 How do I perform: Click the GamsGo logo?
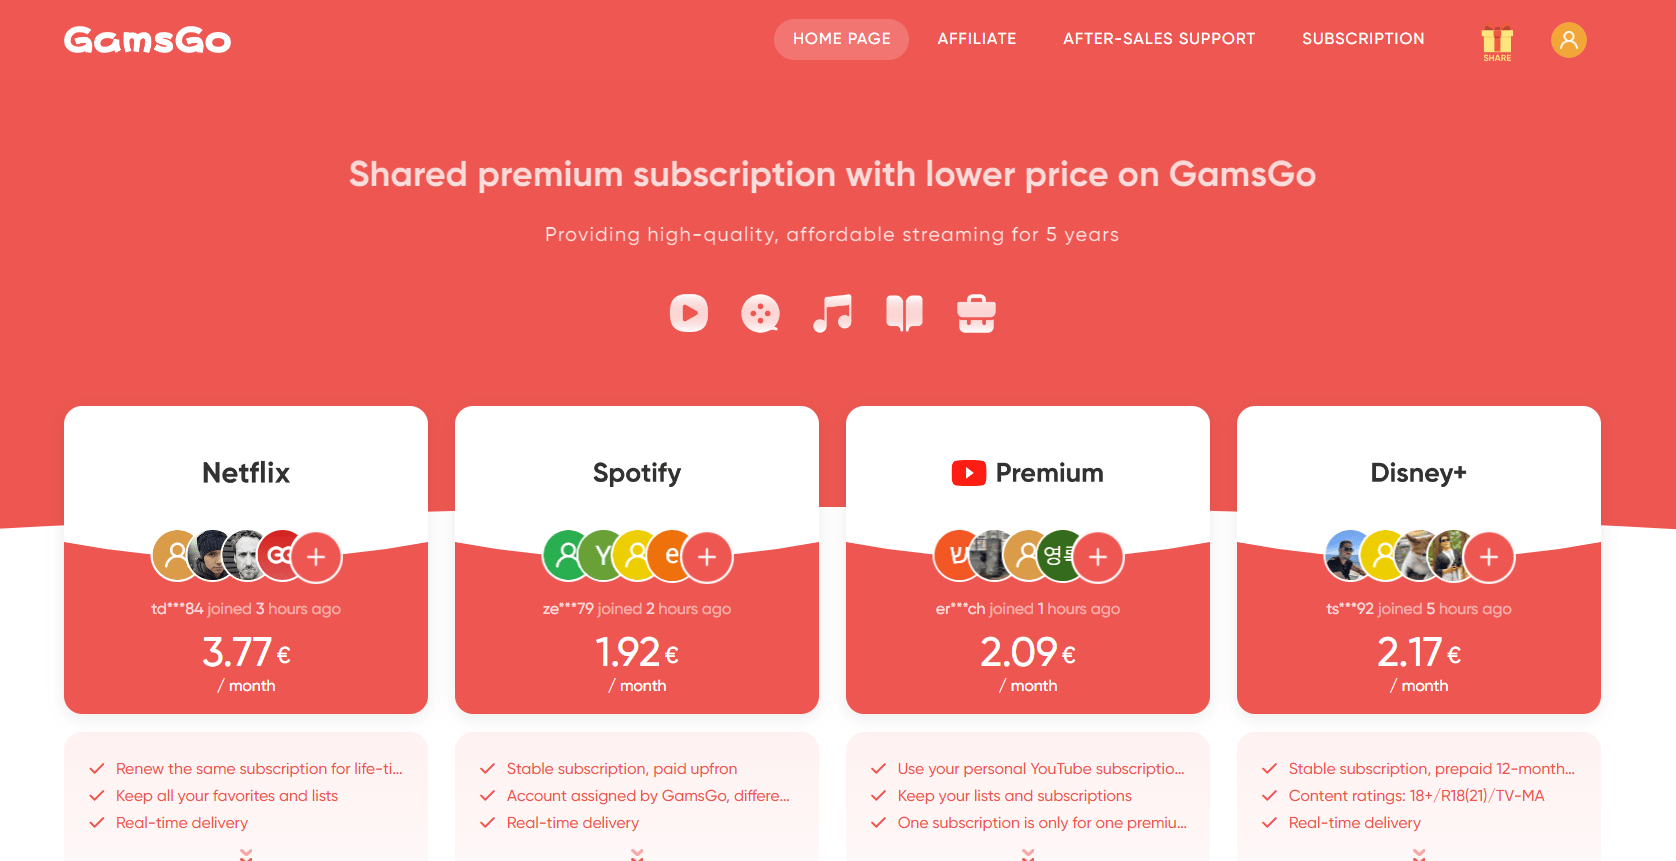[x=146, y=40]
